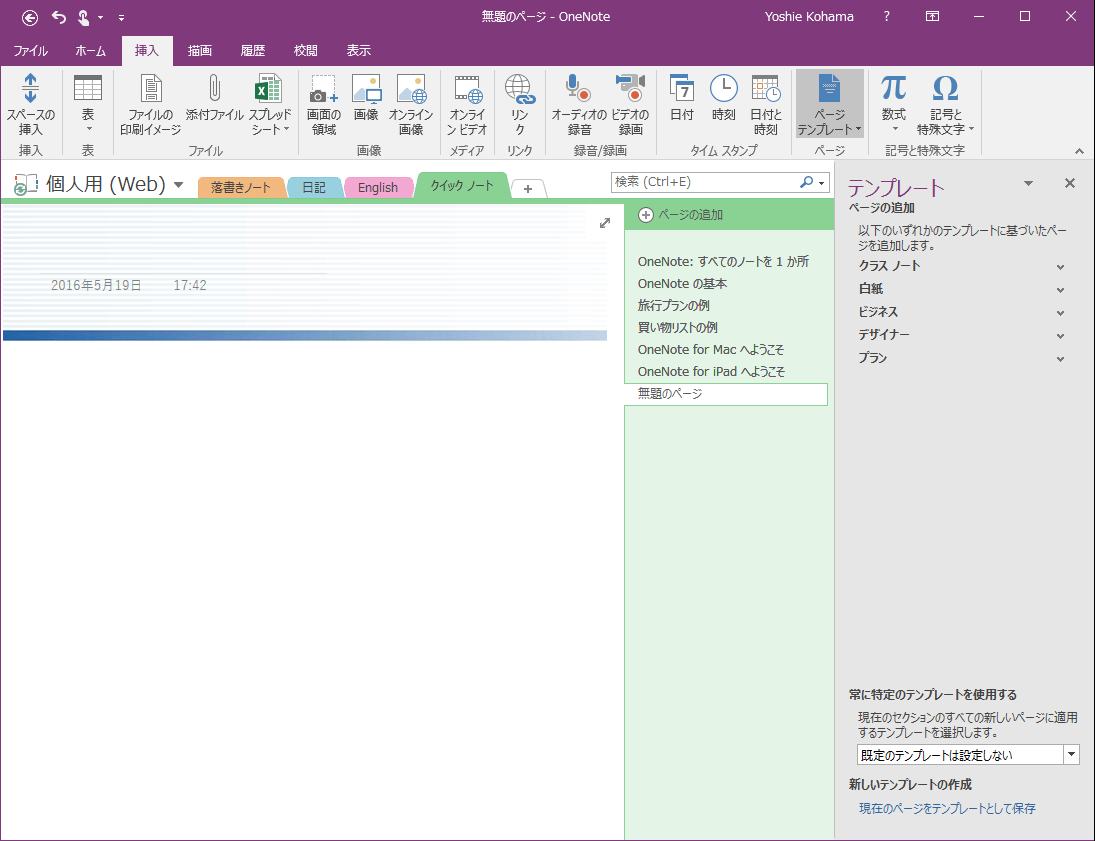The height and width of the screenshot is (841, 1095).
Task: Click the Symbol (記号と特殊文字) omega icon
Action: click(945, 89)
